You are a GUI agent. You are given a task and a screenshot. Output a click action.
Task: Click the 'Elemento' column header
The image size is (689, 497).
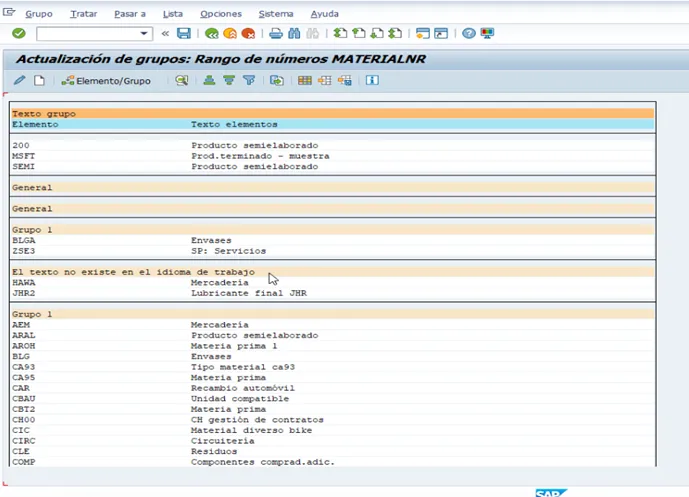click(35, 124)
